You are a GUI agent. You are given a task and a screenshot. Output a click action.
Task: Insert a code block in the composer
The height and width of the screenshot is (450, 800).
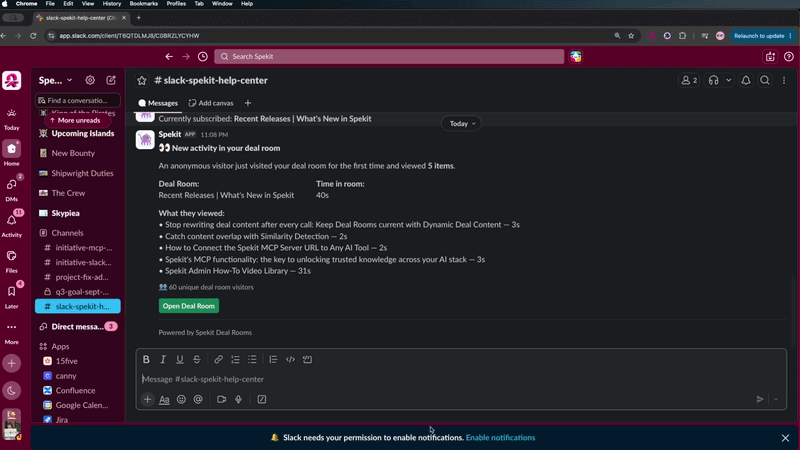(307, 359)
